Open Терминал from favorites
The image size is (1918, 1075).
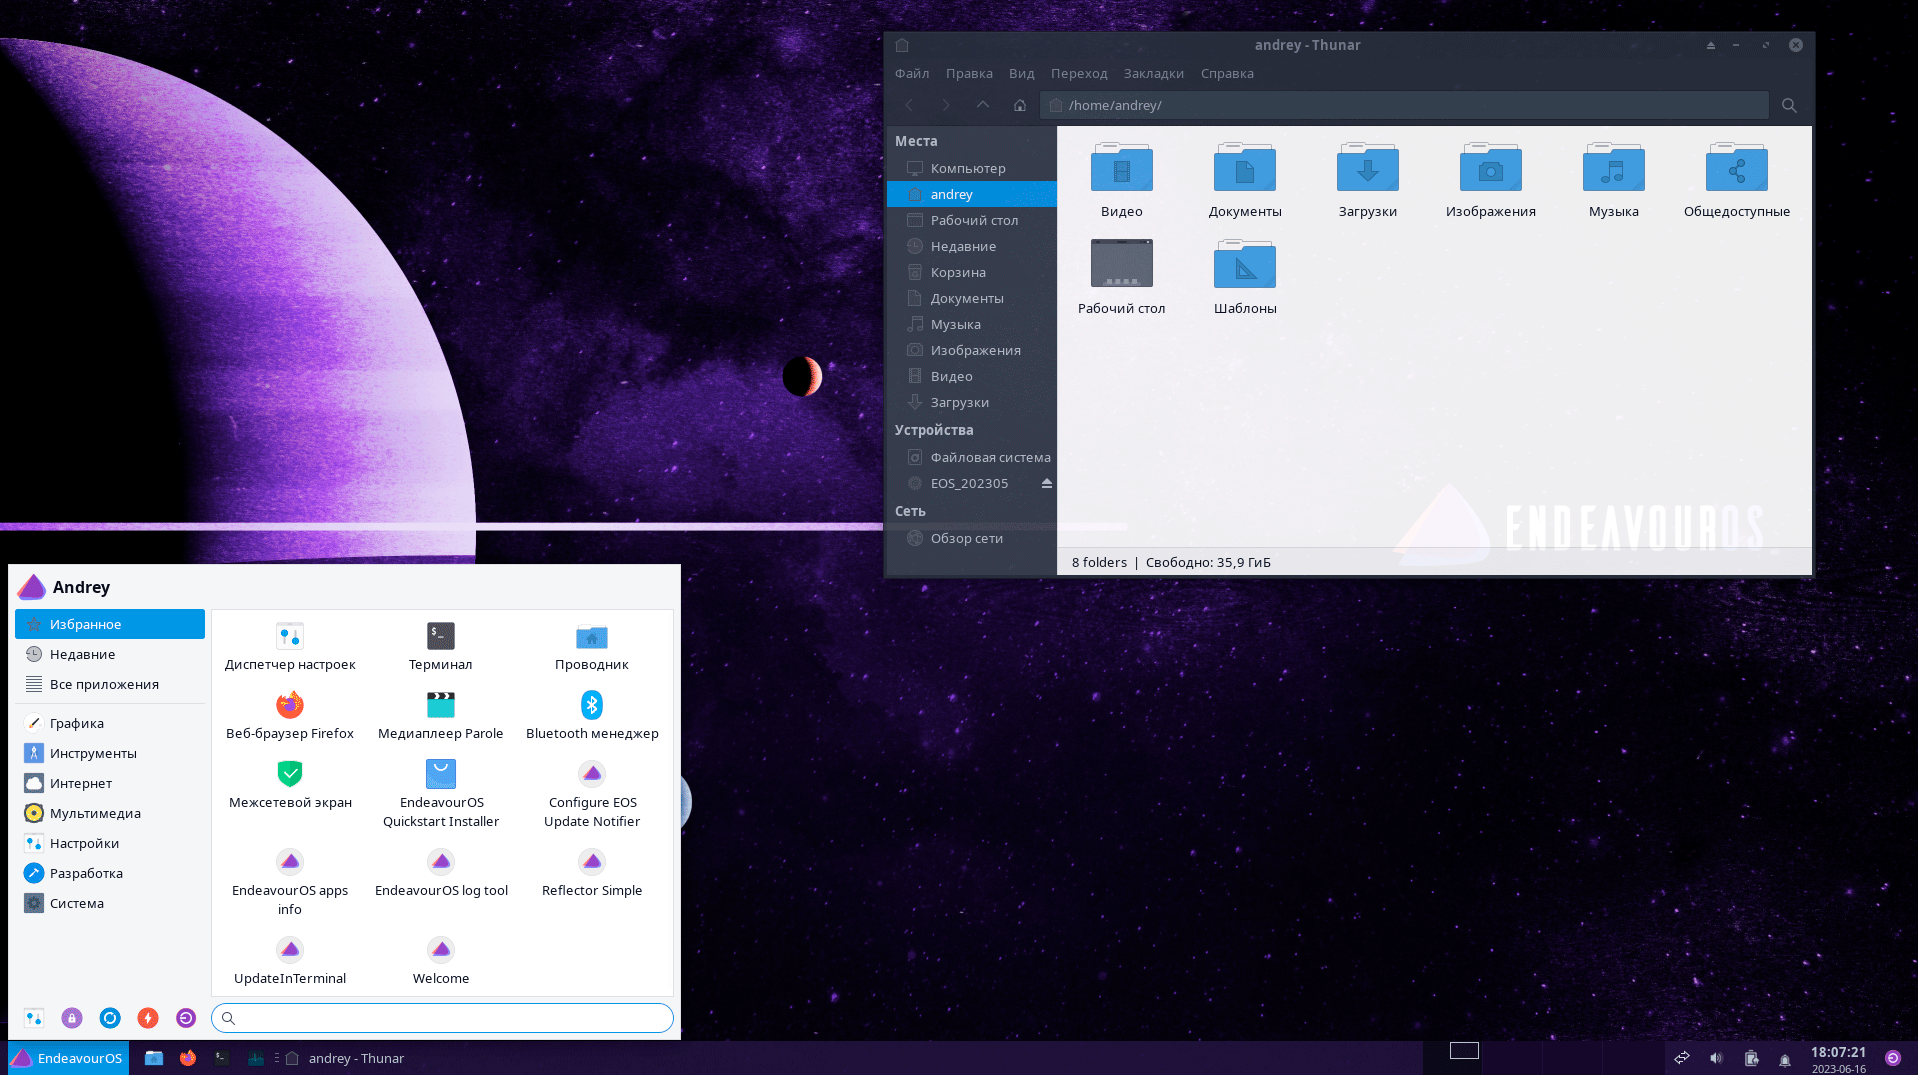tap(440, 646)
